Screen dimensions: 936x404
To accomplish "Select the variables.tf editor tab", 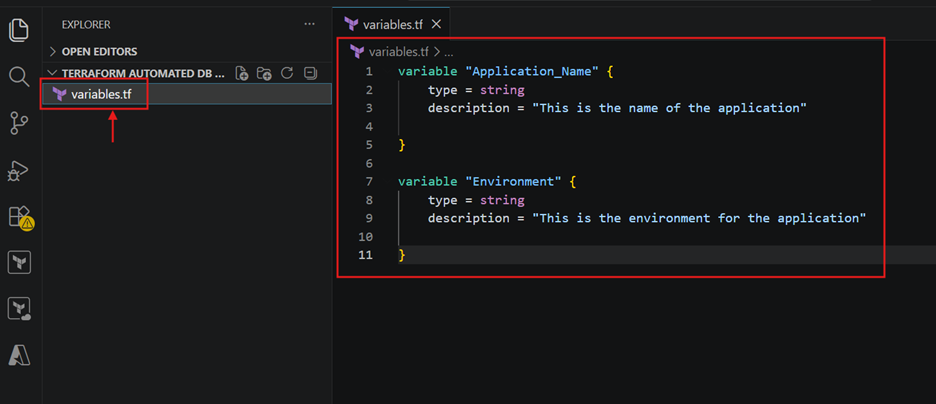I will coord(391,24).
